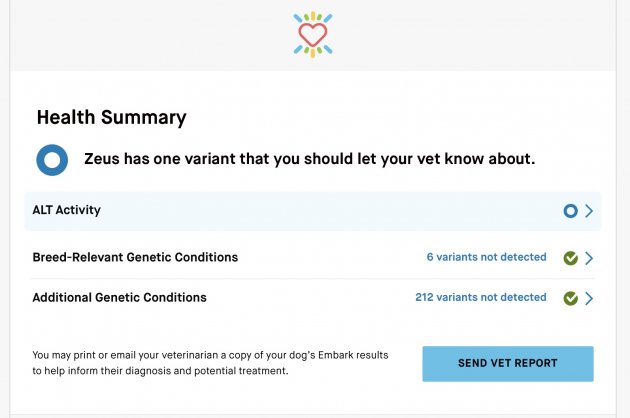
Task: Click the small blue ring in ALT Activity row
Action: coord(570,211)
